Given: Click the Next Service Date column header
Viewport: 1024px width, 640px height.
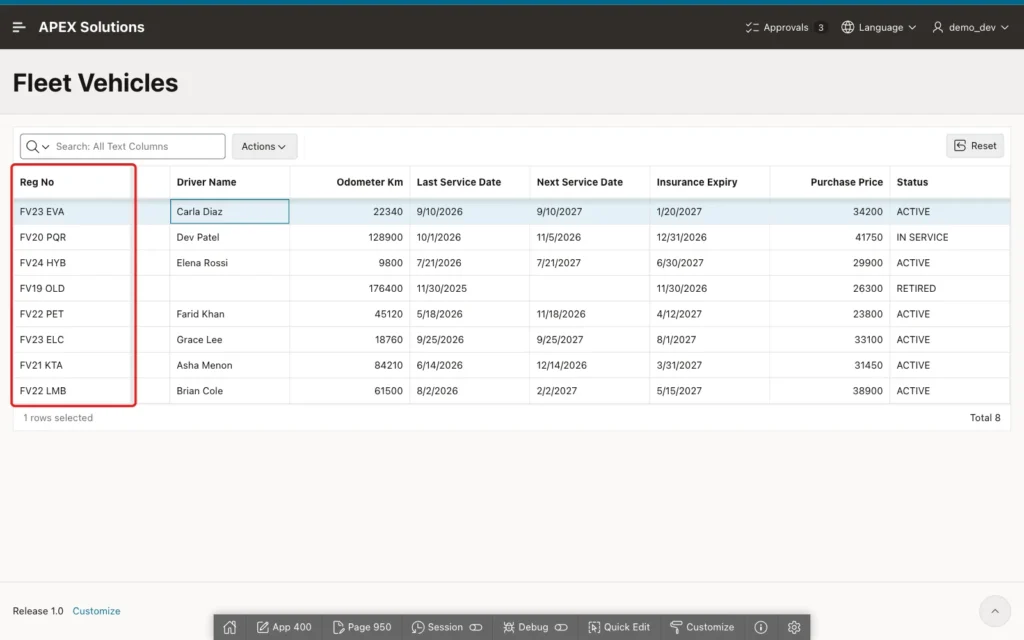Looking at the screenshot, I should 590,182.
